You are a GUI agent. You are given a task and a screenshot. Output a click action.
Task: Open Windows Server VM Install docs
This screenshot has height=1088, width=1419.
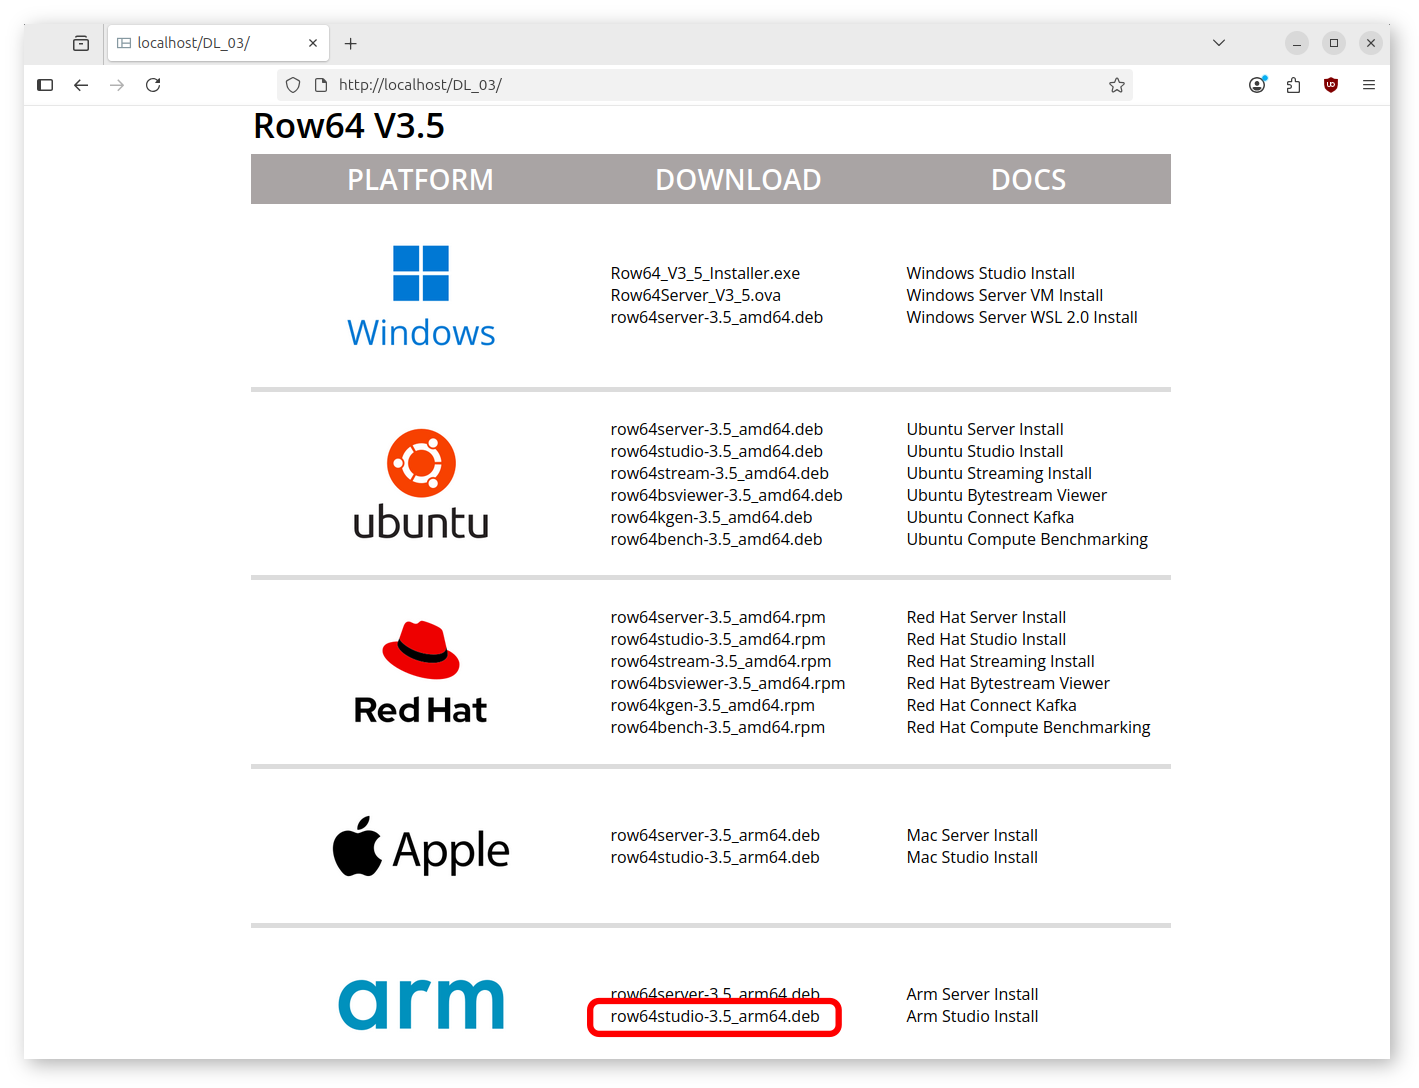(x=1004, y=295)
